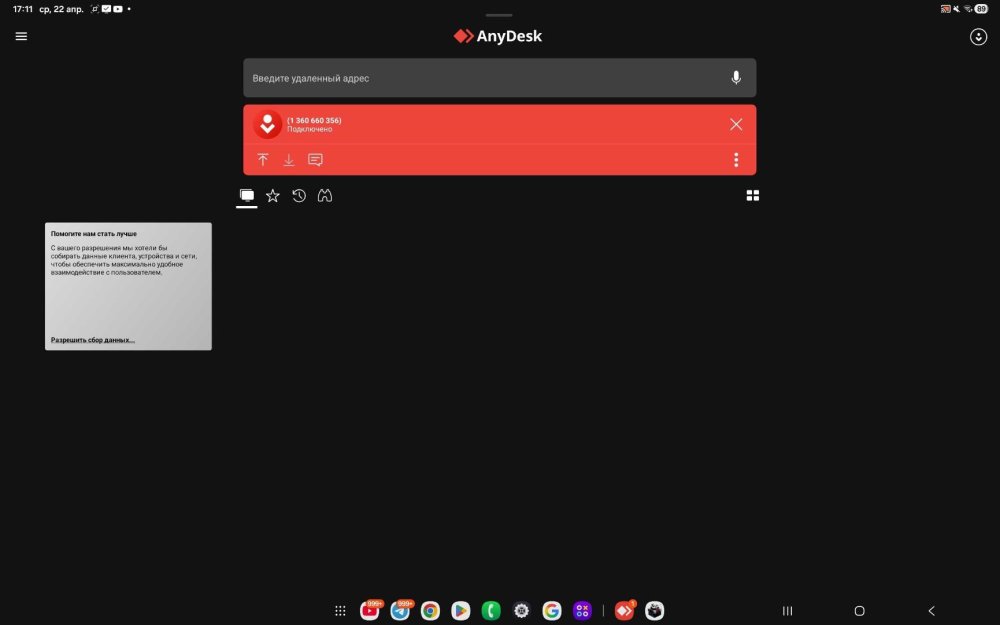Screen dimensions: 1000x625
Task: Open Google Play Store from the dock
Action: pos(460,611)
